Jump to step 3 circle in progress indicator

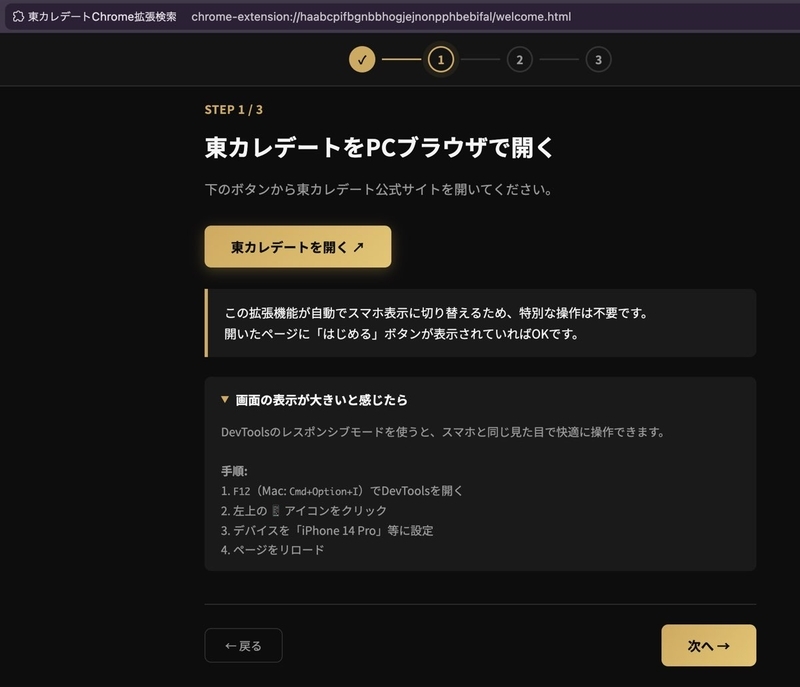[598, 60]
